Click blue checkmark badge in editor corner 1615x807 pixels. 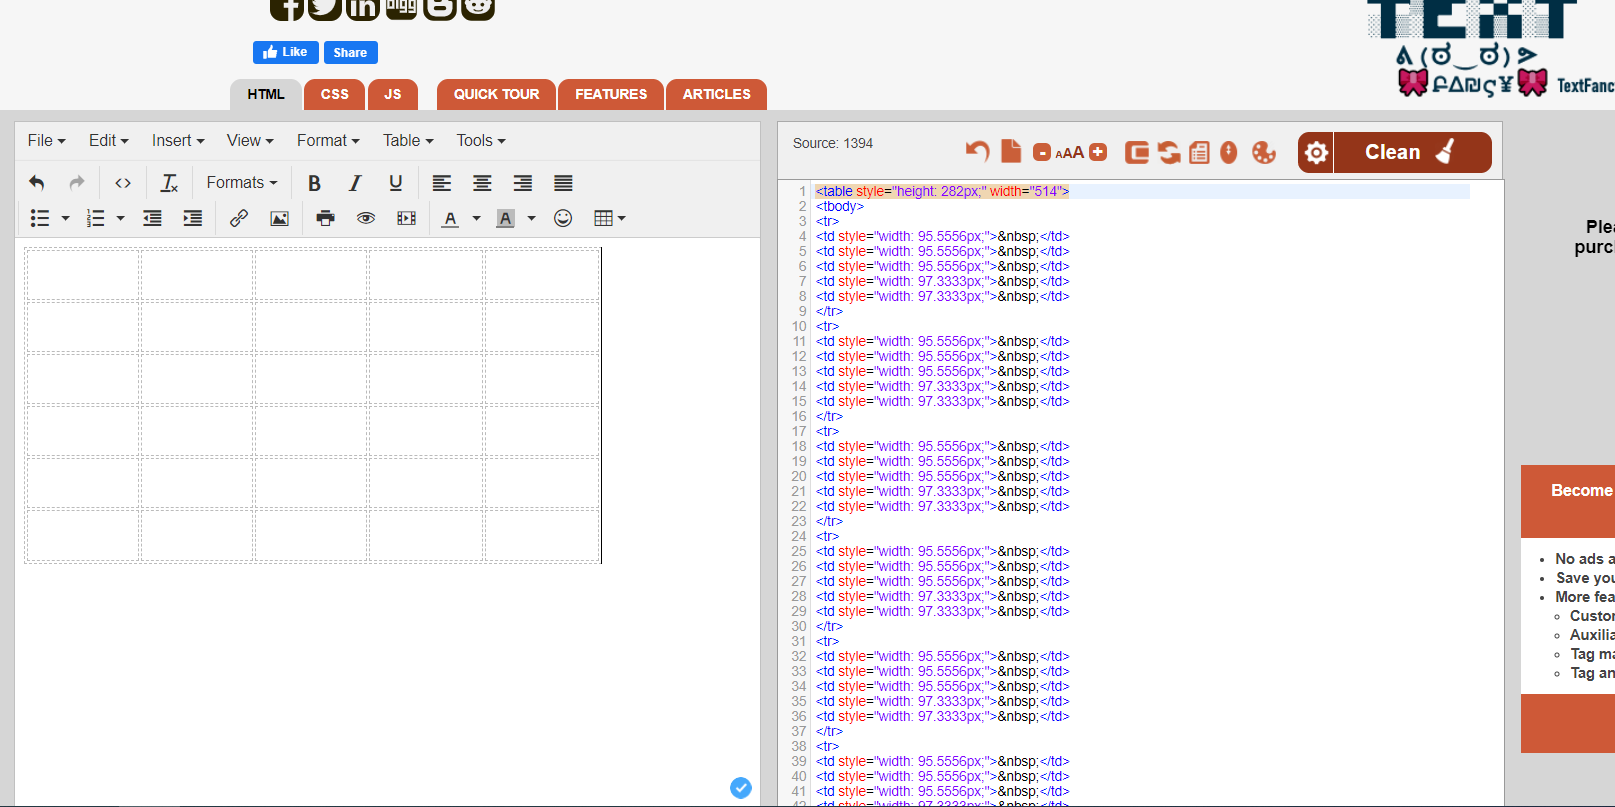pos(741,788)
